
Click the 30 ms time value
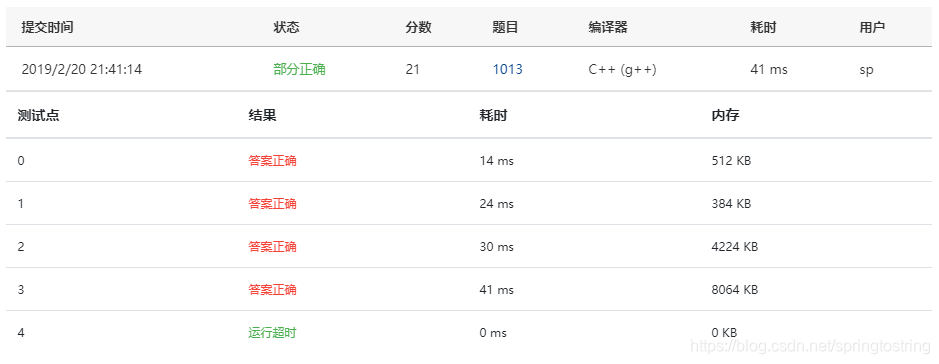(496, 247)
